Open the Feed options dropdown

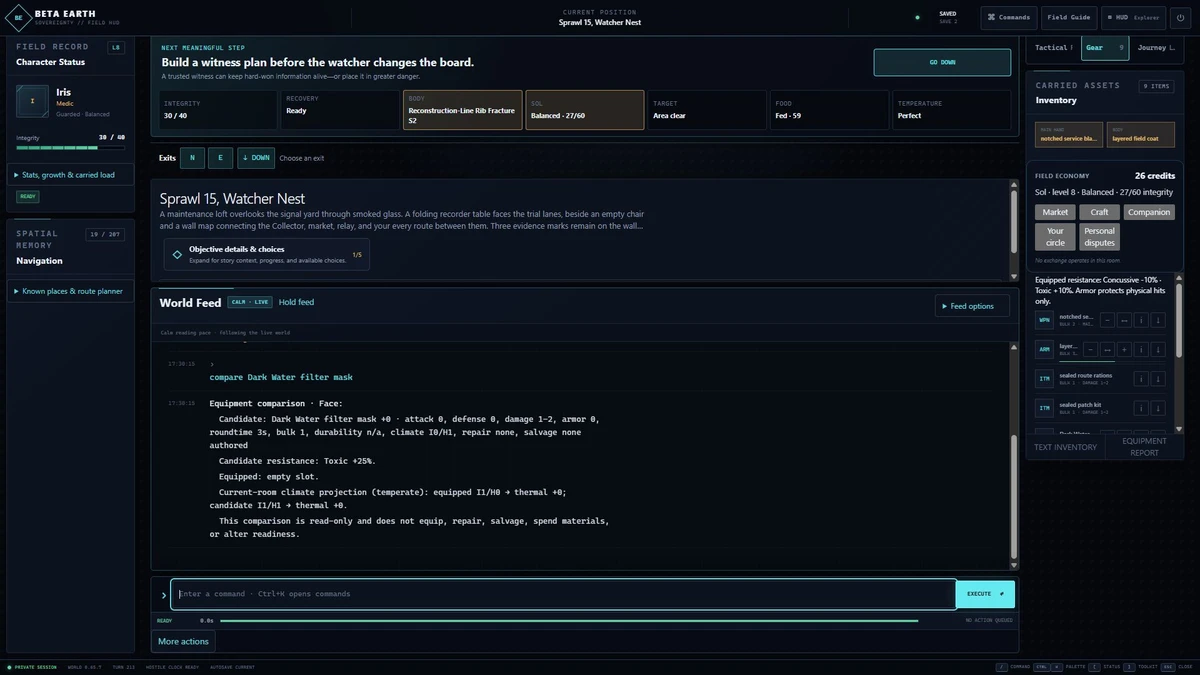pyautogui.click(x=972, y=306)
